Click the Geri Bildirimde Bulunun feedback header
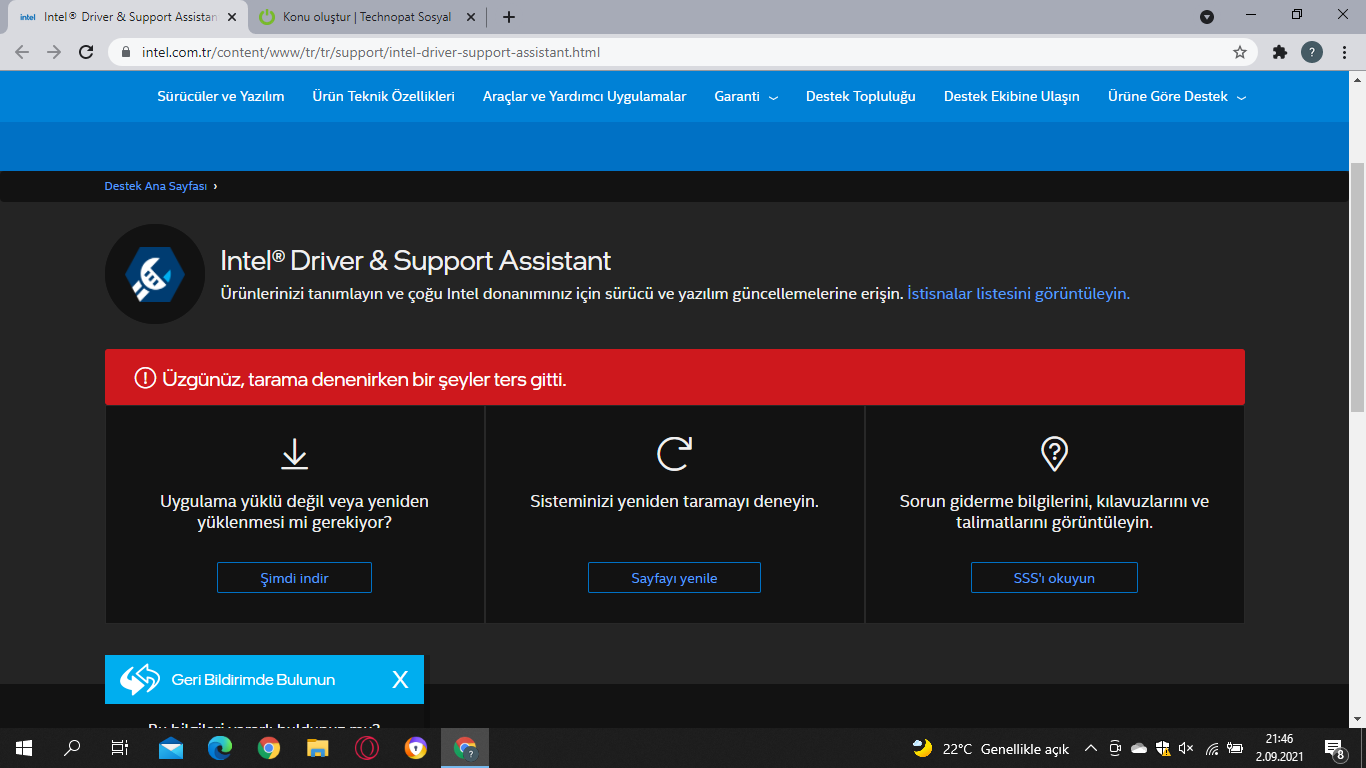This screenshot has width=1366, height=768. click(x=264, y=680)
